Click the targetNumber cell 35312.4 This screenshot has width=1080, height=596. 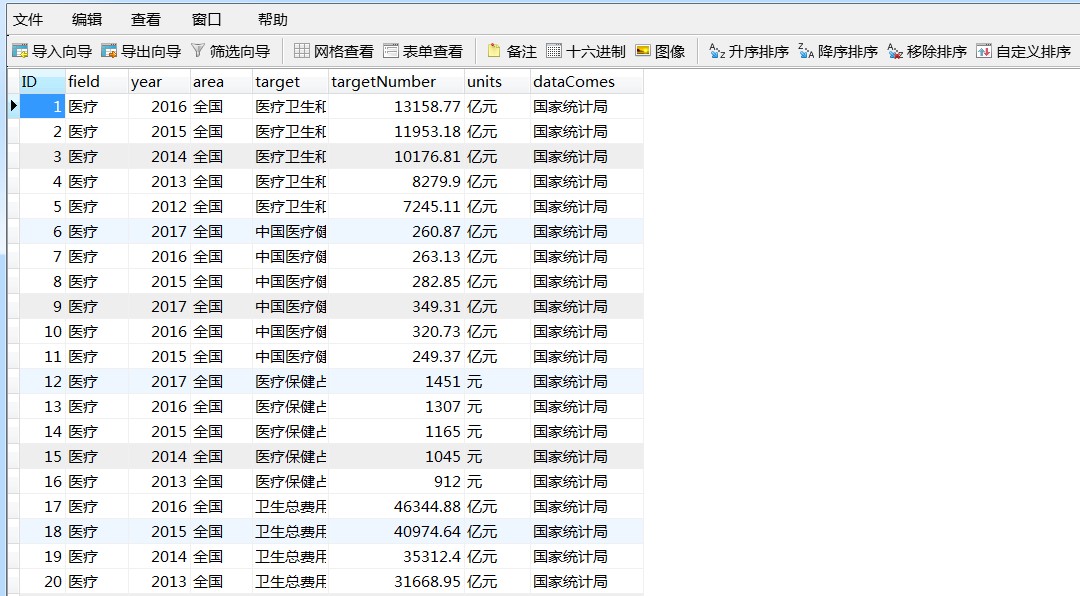point(397,556)
